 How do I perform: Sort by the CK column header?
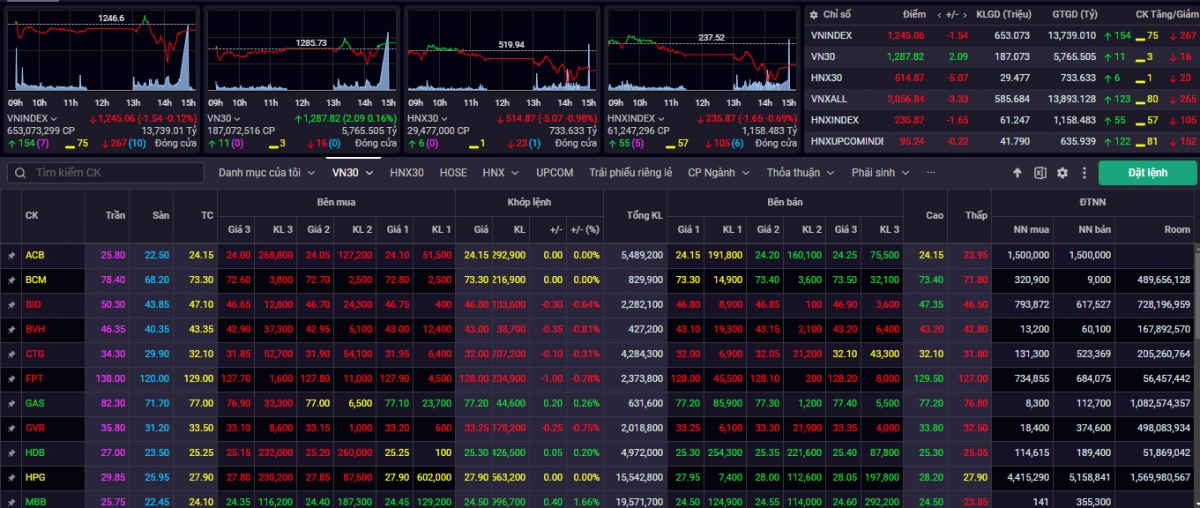coord(32,215)
